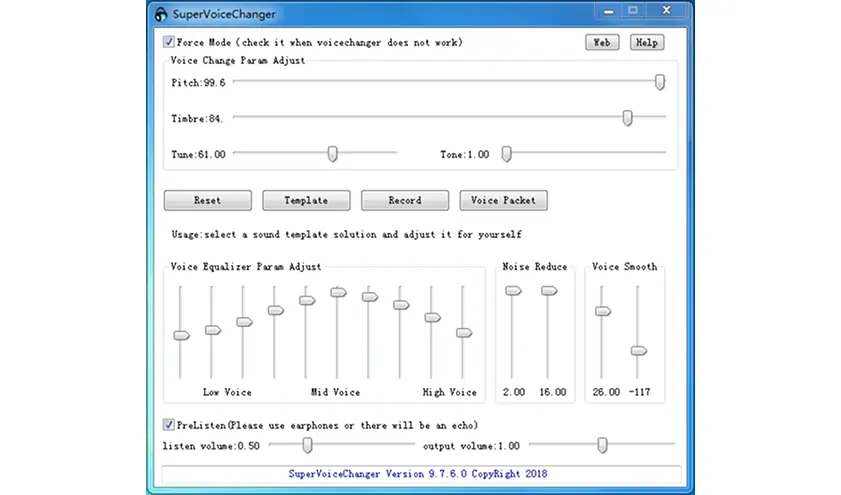Disable the PreListen checkbox
The image size is (841, 495).
point(168,425)
